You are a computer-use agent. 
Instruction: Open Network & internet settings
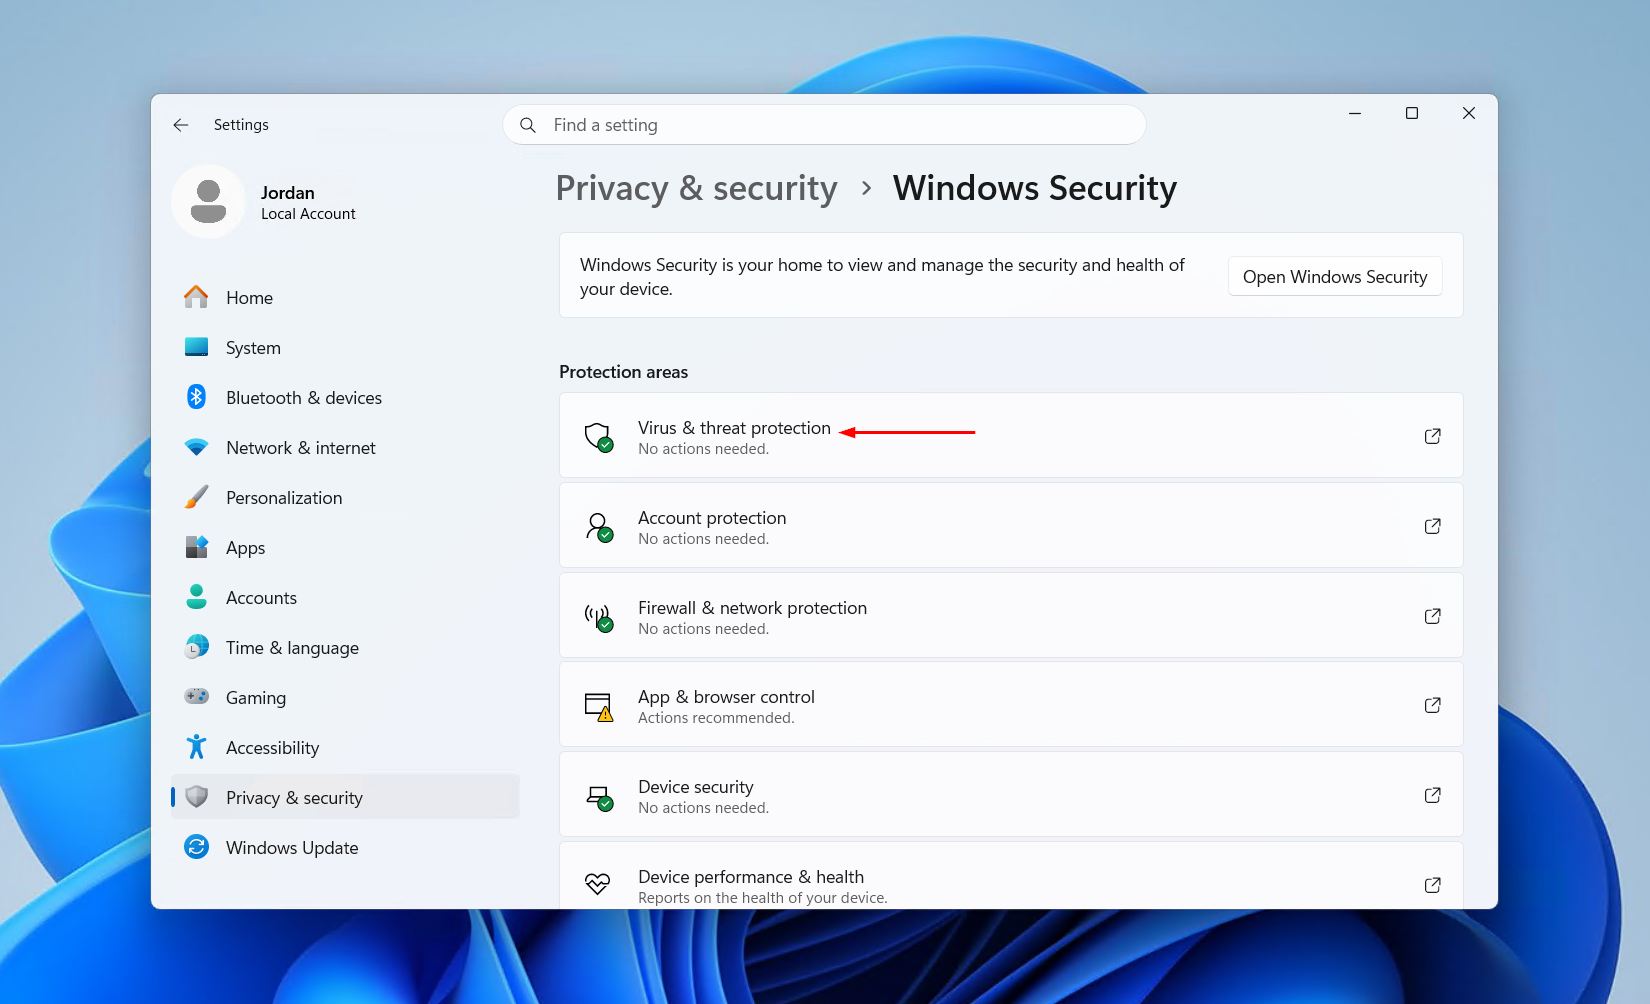[x=345, y=447]
